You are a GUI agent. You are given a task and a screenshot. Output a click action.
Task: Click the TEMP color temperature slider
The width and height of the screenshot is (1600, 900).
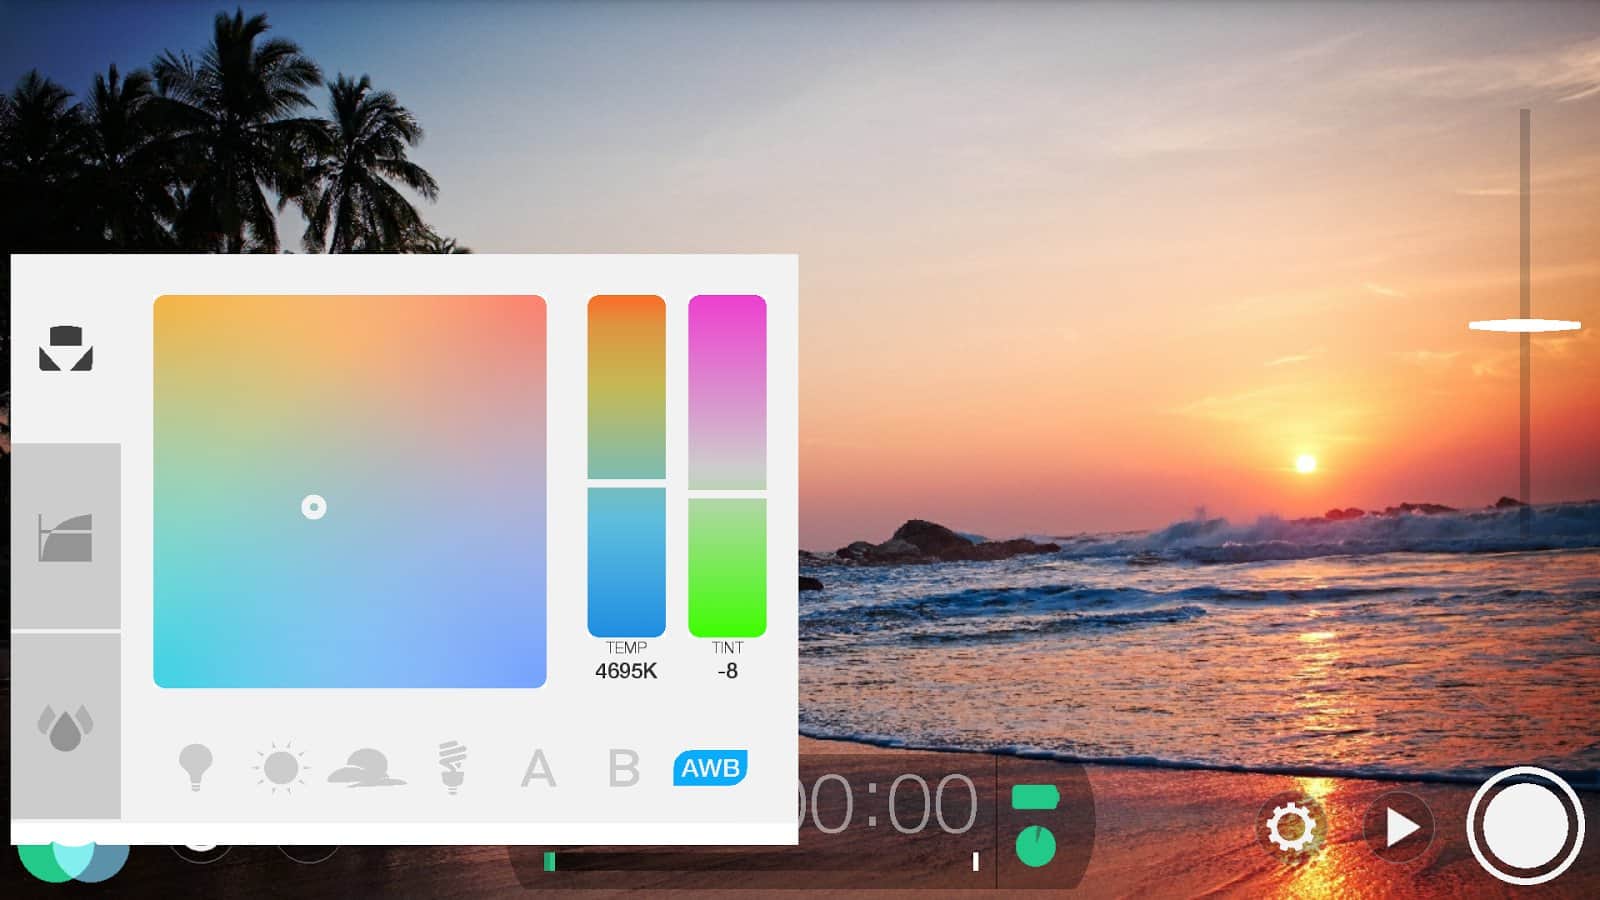point(626,466)
